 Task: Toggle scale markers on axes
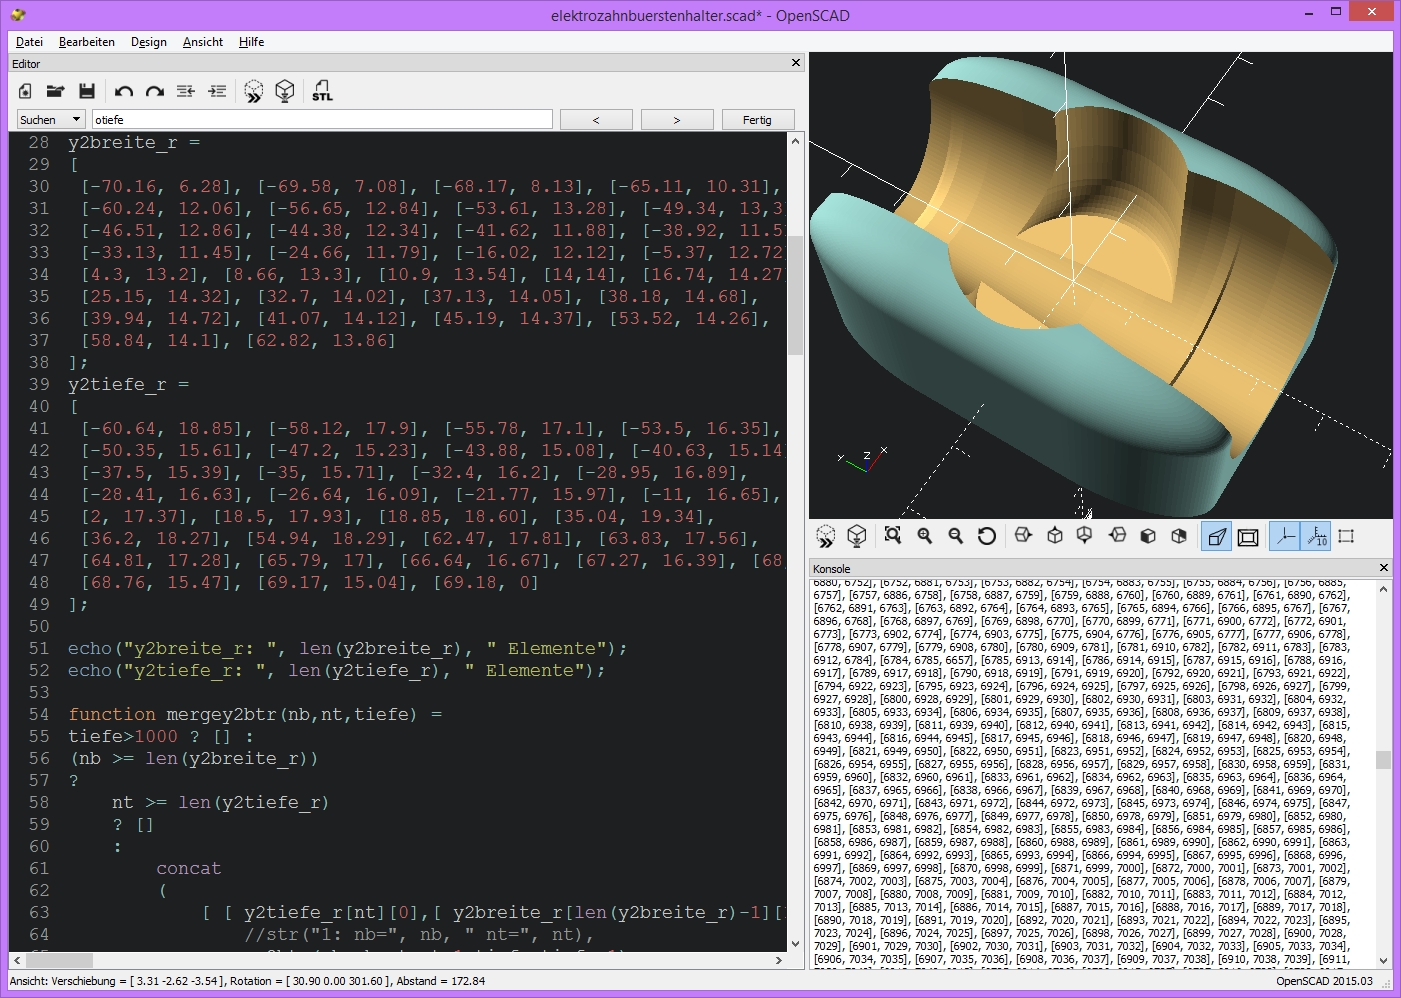point(1316,537)
